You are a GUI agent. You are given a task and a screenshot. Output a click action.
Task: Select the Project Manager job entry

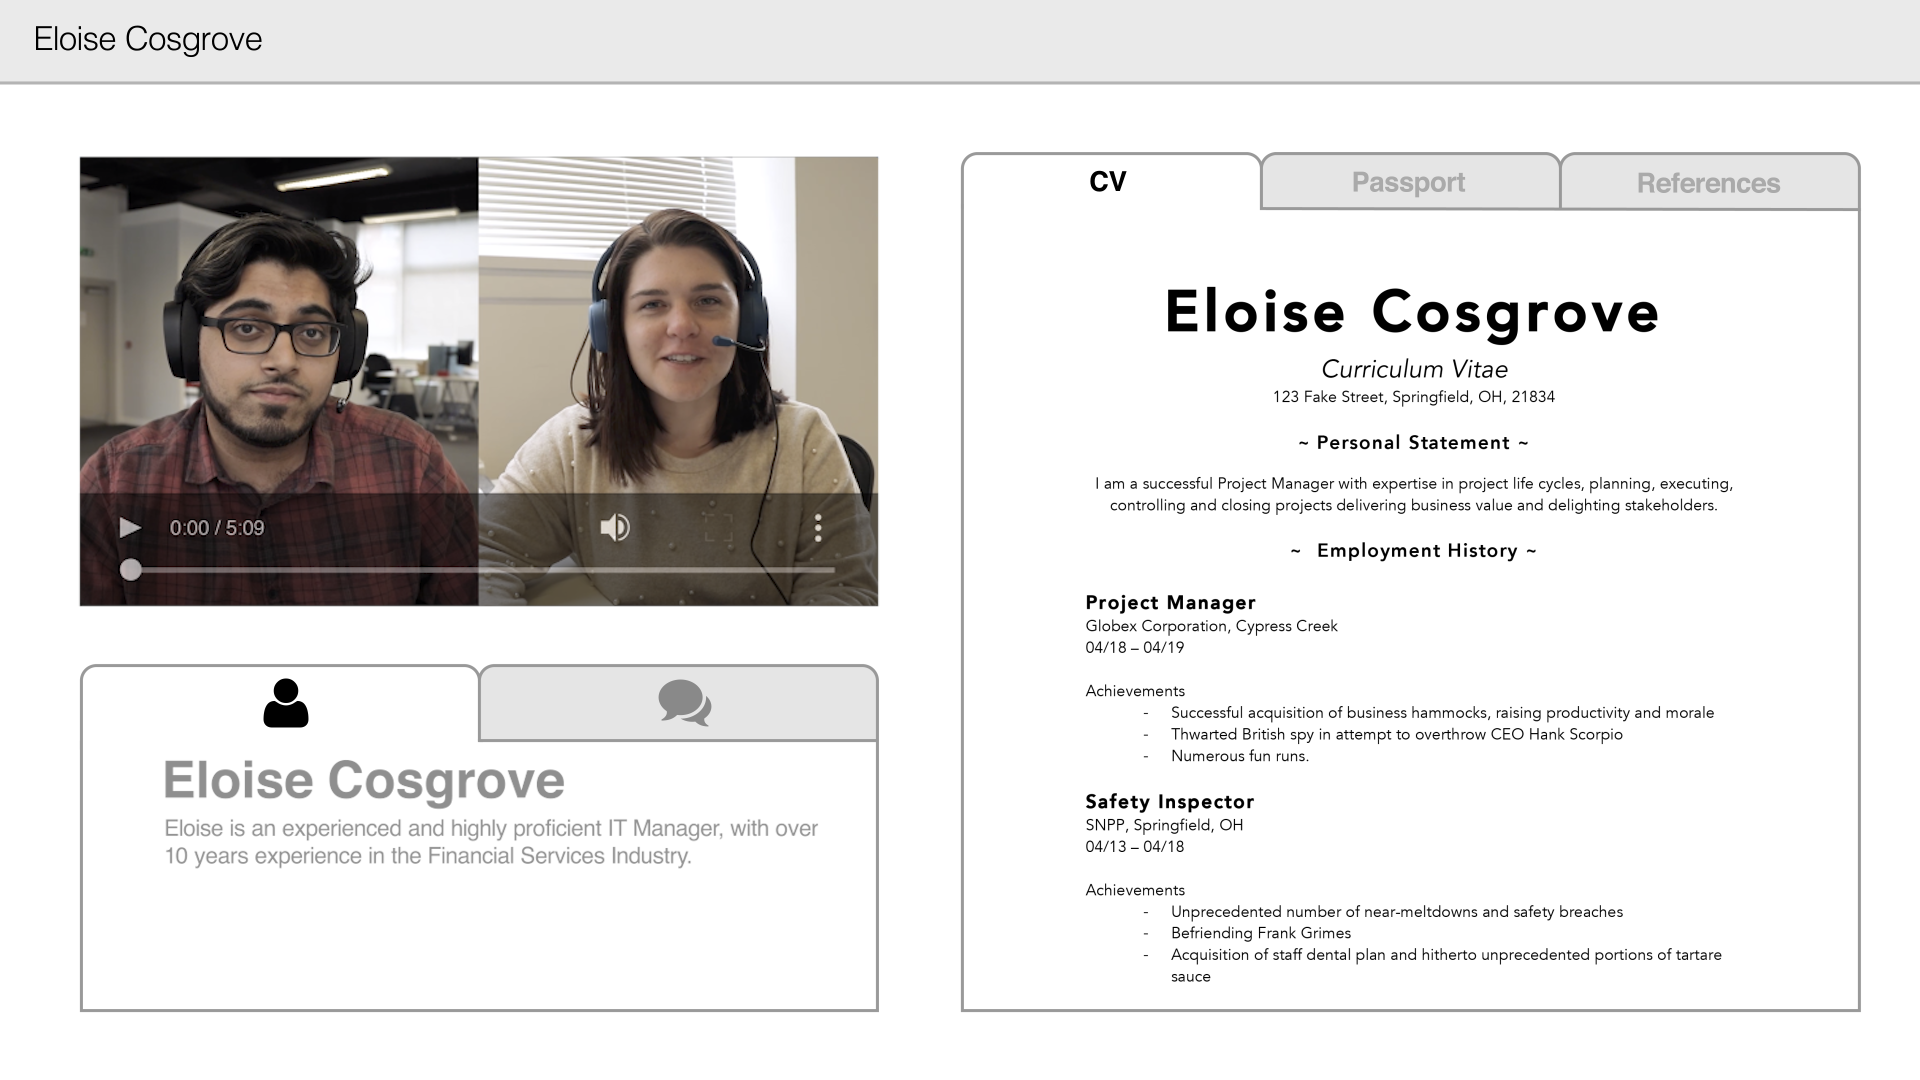1170,603
